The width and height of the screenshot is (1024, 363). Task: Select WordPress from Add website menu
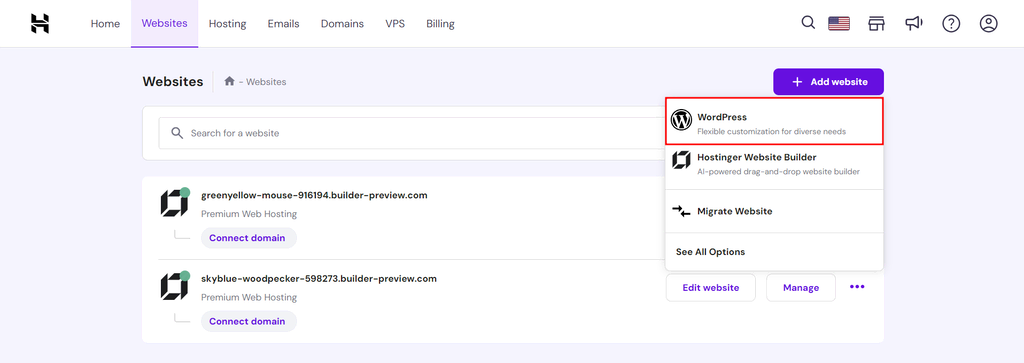click(774, 121)
